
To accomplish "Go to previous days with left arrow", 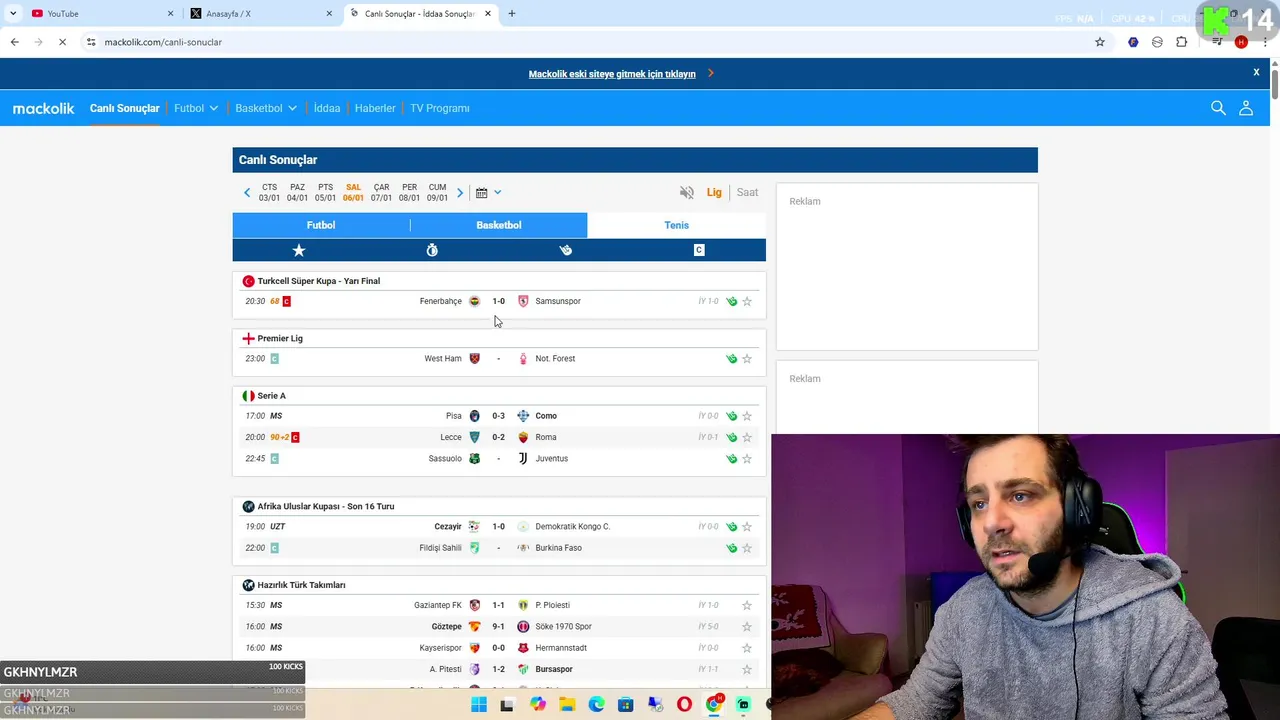I will 247,193.
